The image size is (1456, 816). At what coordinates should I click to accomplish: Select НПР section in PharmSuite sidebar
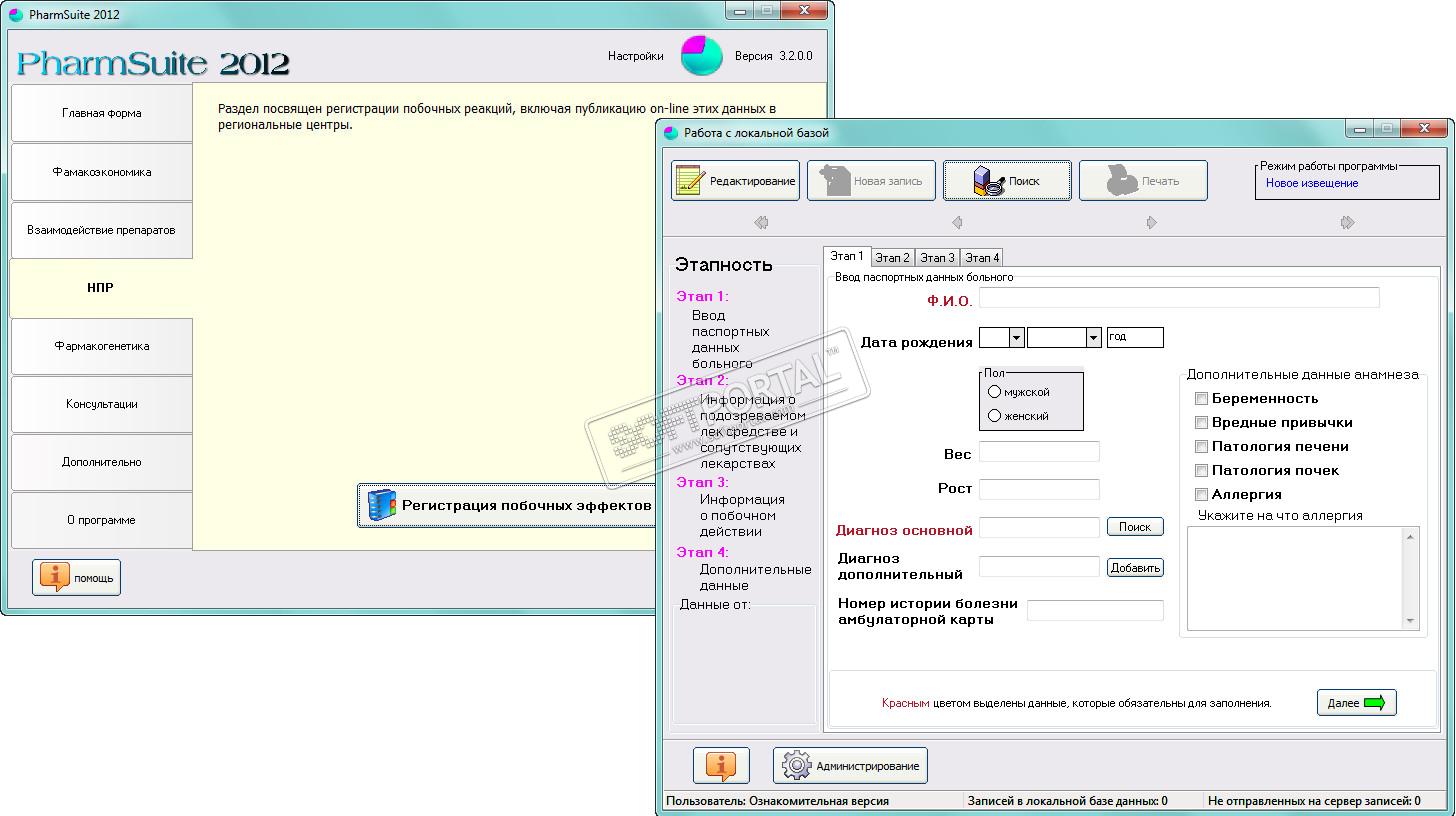pos(101,288)
